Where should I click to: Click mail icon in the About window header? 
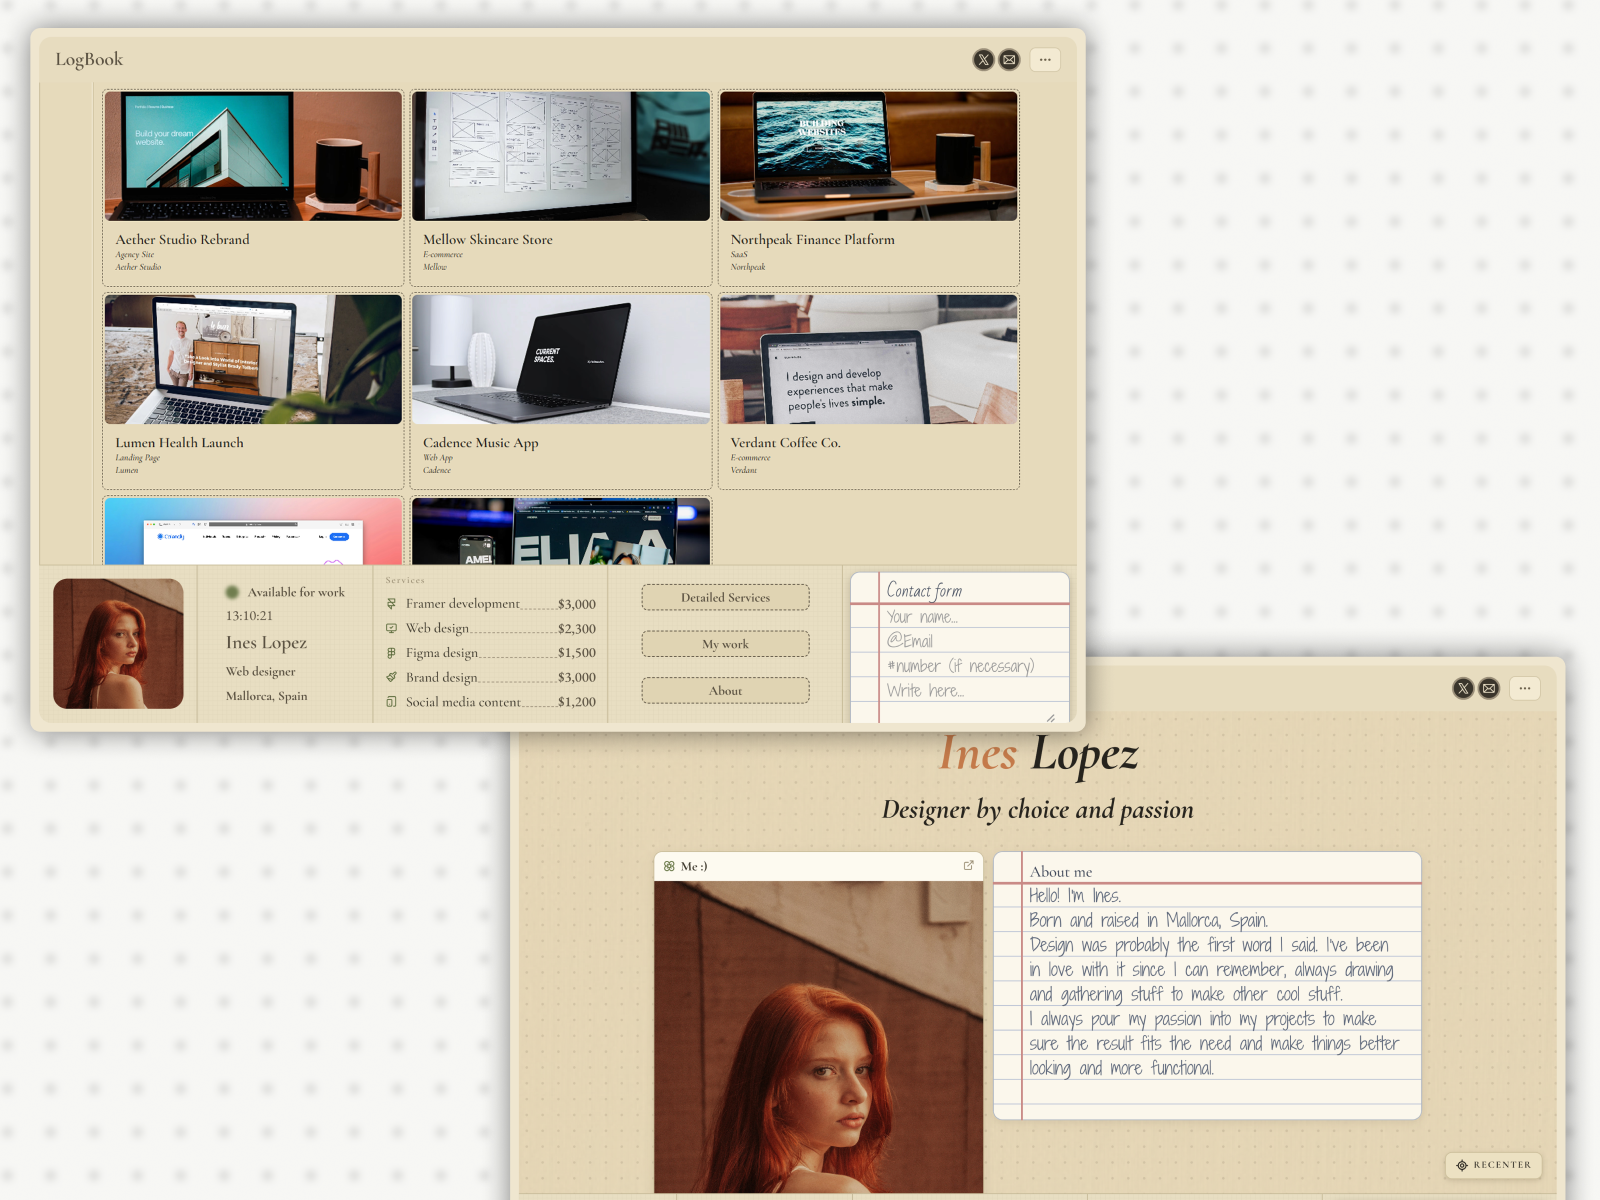coord(1489,688)
